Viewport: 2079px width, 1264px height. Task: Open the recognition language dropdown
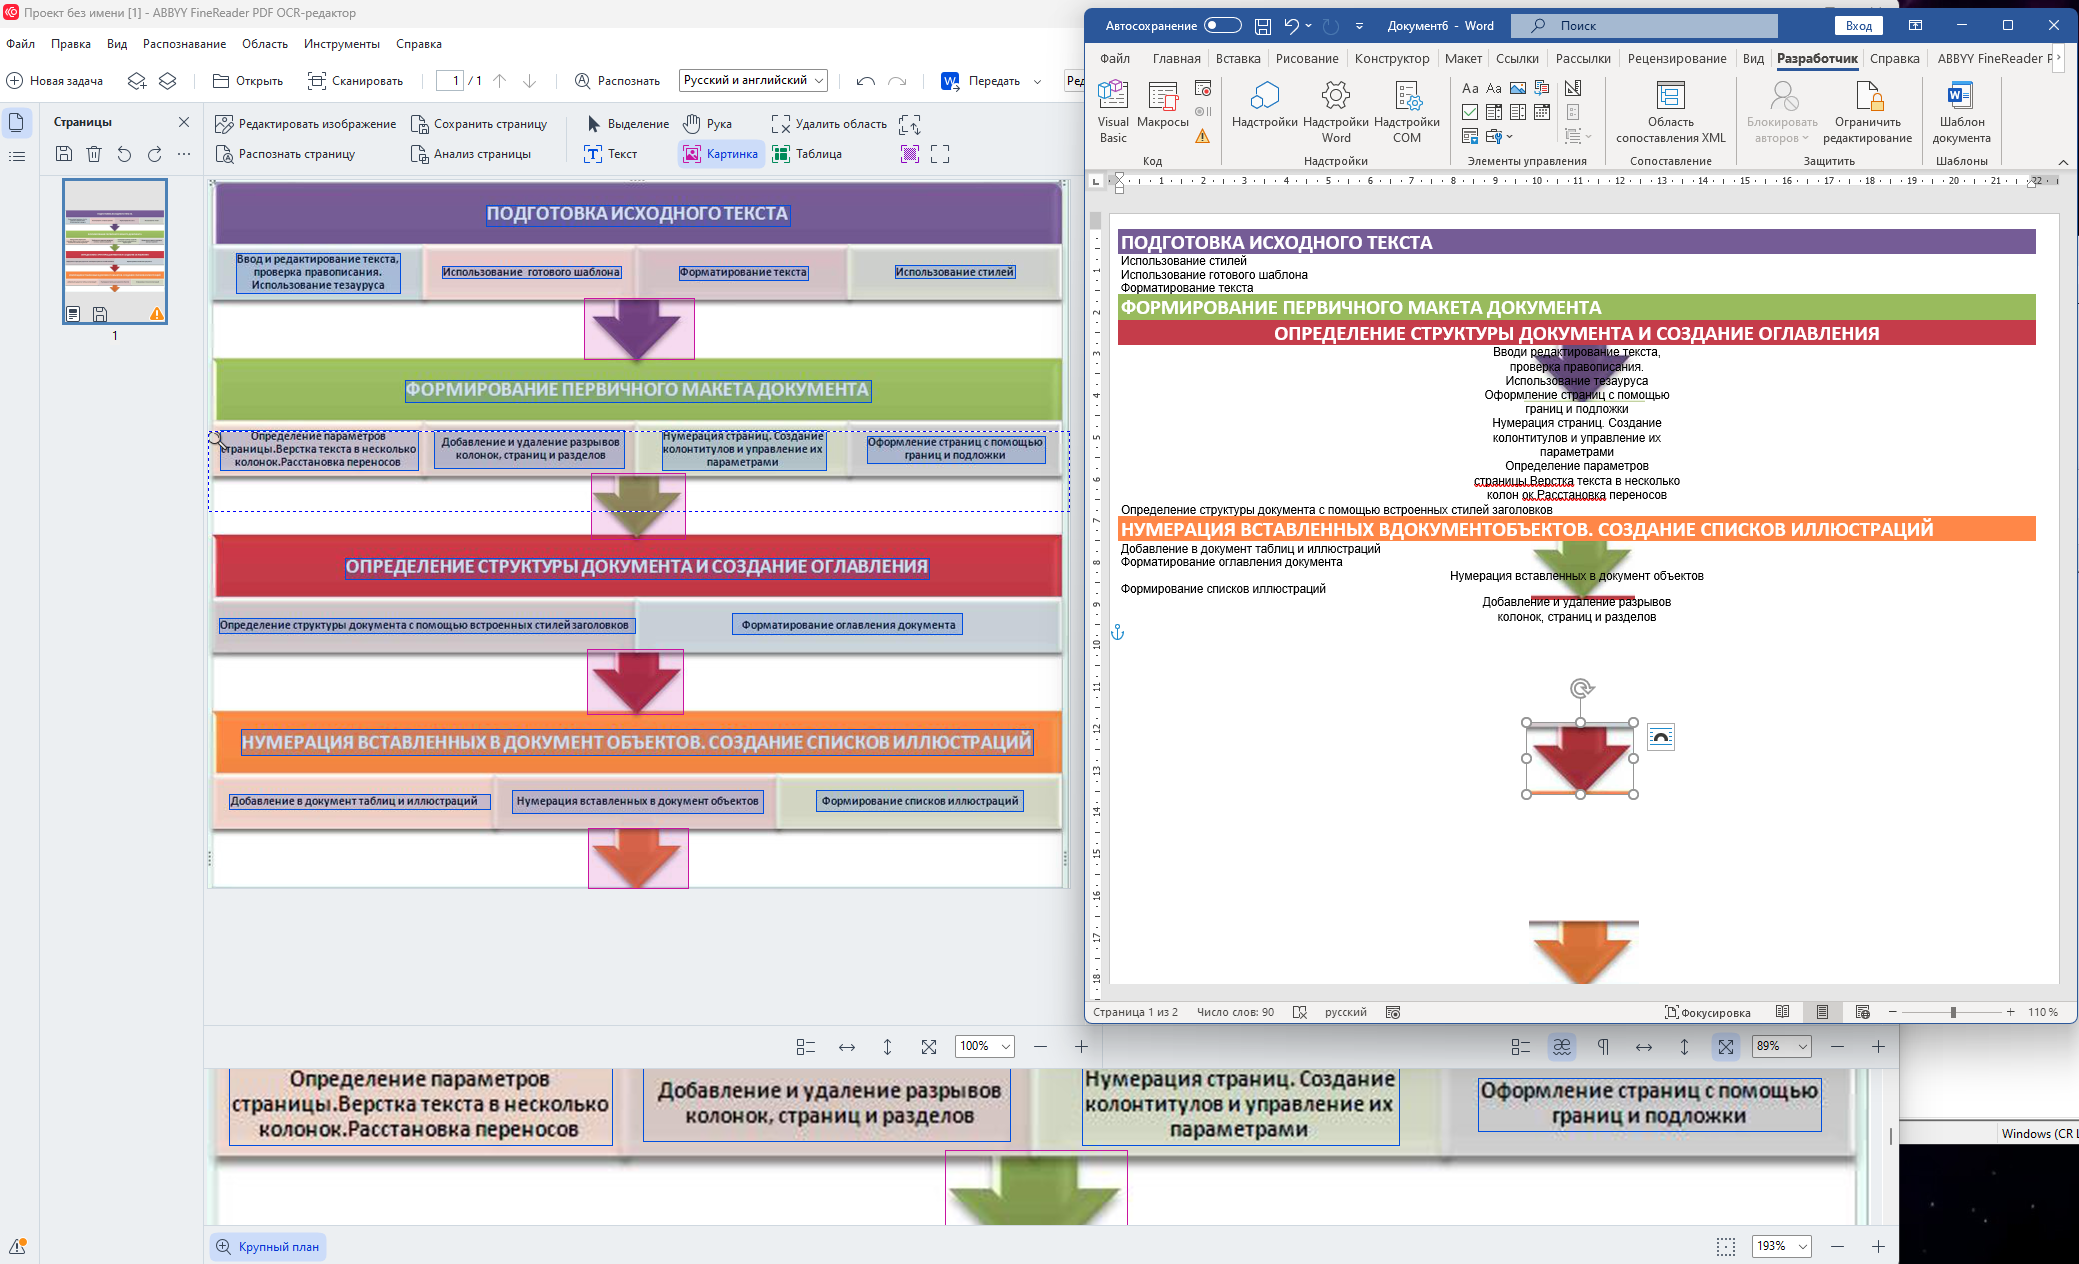click(753, 80)
